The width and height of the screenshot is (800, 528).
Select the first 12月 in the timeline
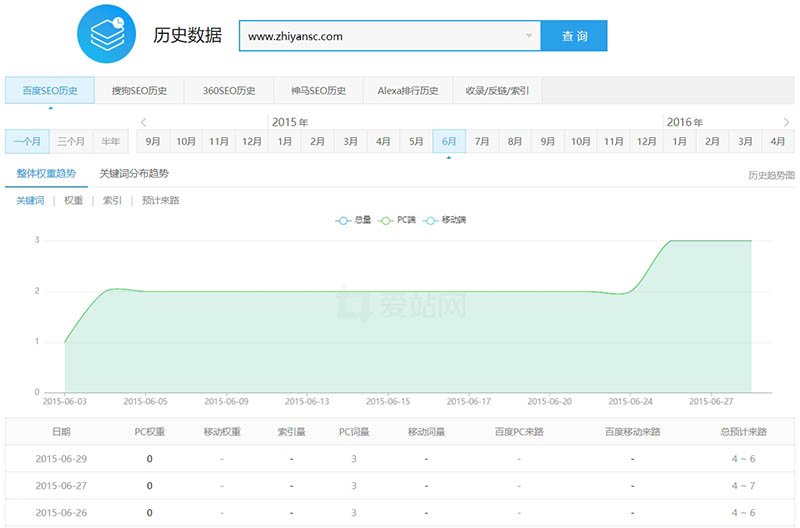coord(252,141)
